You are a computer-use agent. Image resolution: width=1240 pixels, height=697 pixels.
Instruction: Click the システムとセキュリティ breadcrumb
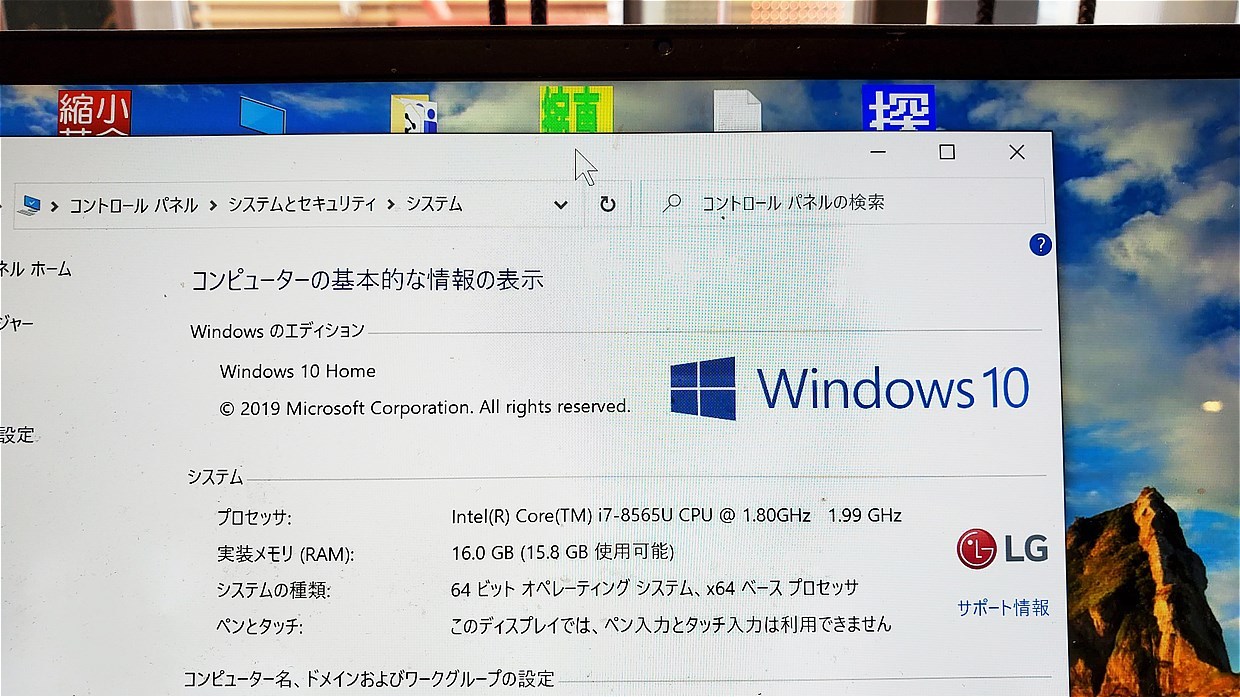click(302, 204)
